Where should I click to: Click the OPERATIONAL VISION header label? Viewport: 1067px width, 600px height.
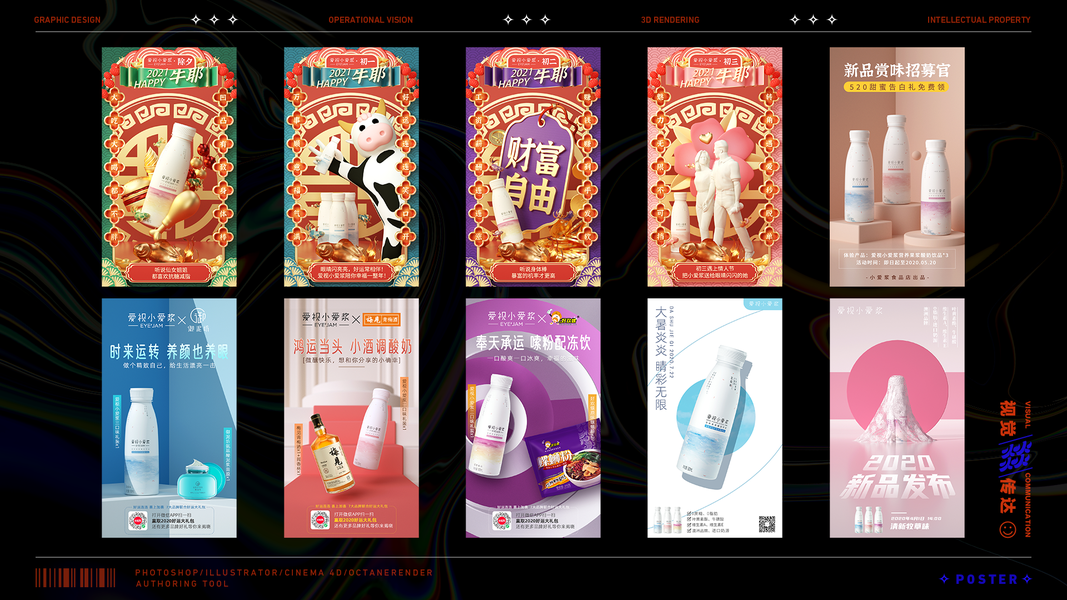(x=370, y=20)
